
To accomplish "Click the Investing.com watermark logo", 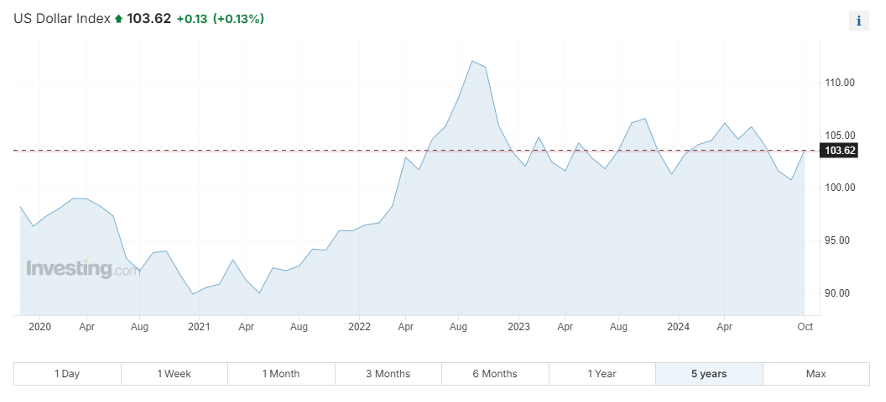I will pyautogui.click(x=83, y=268).
